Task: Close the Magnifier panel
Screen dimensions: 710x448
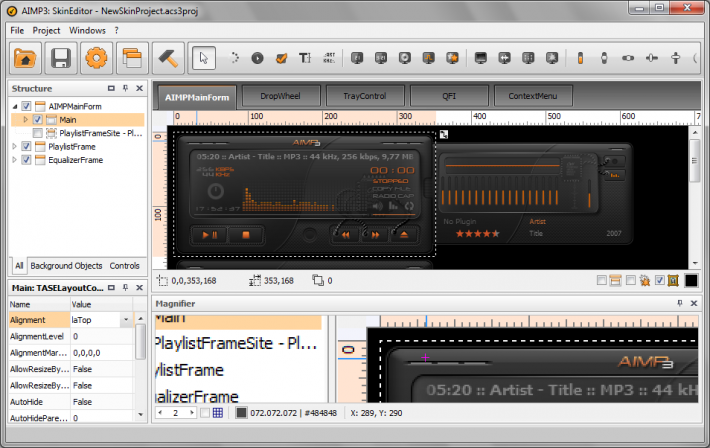Action: tap(694, 303)
